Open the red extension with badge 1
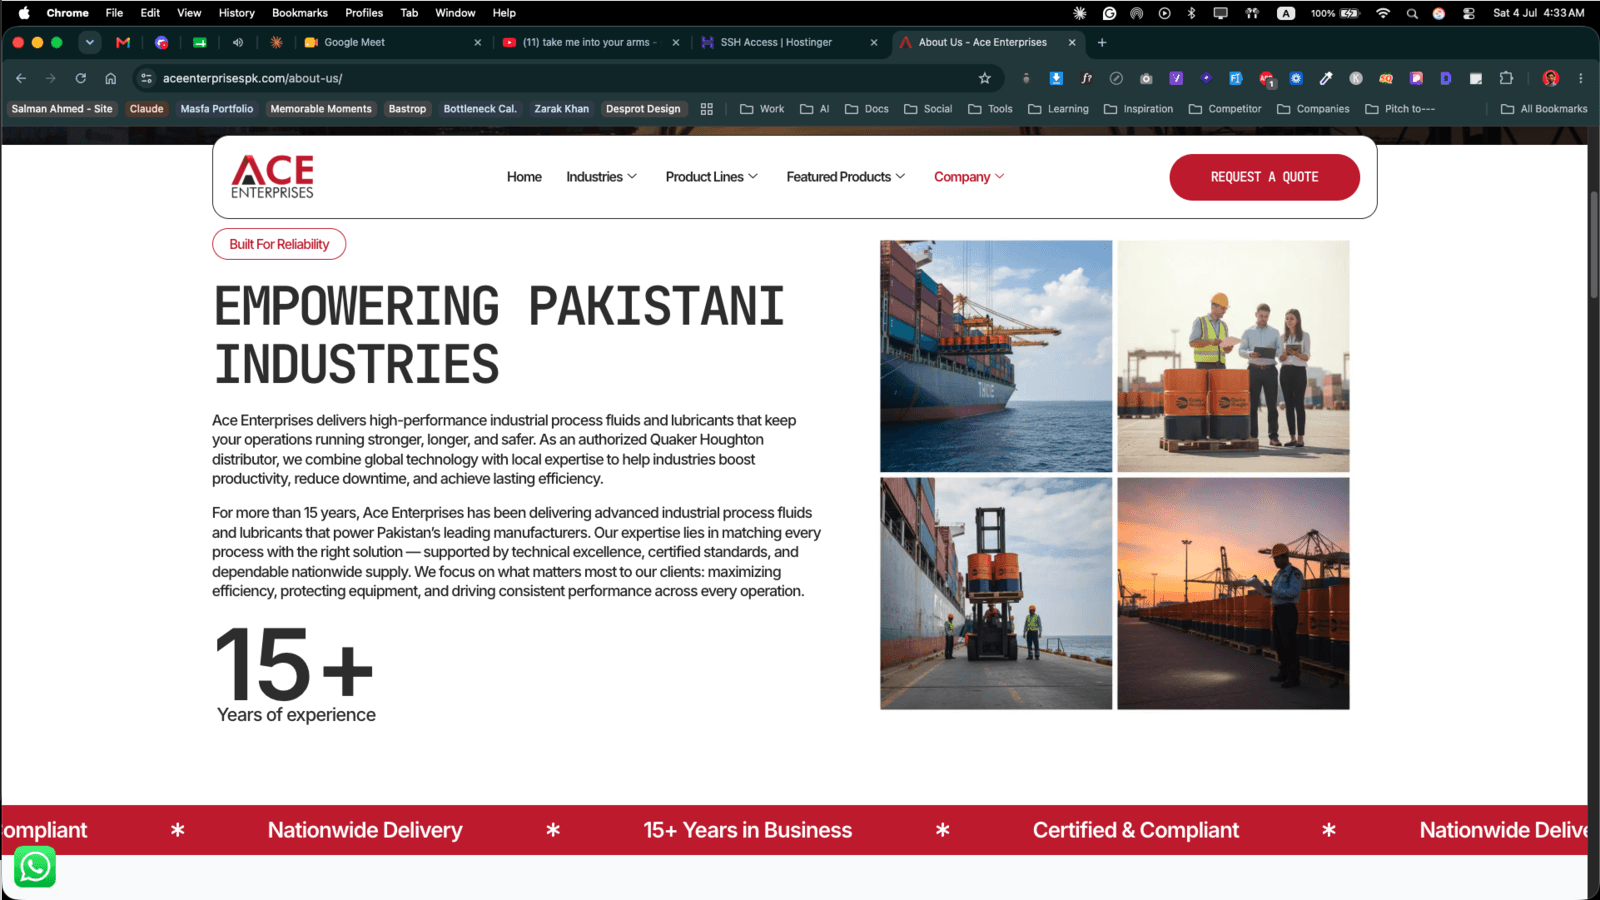 [x=1267, y=79]
